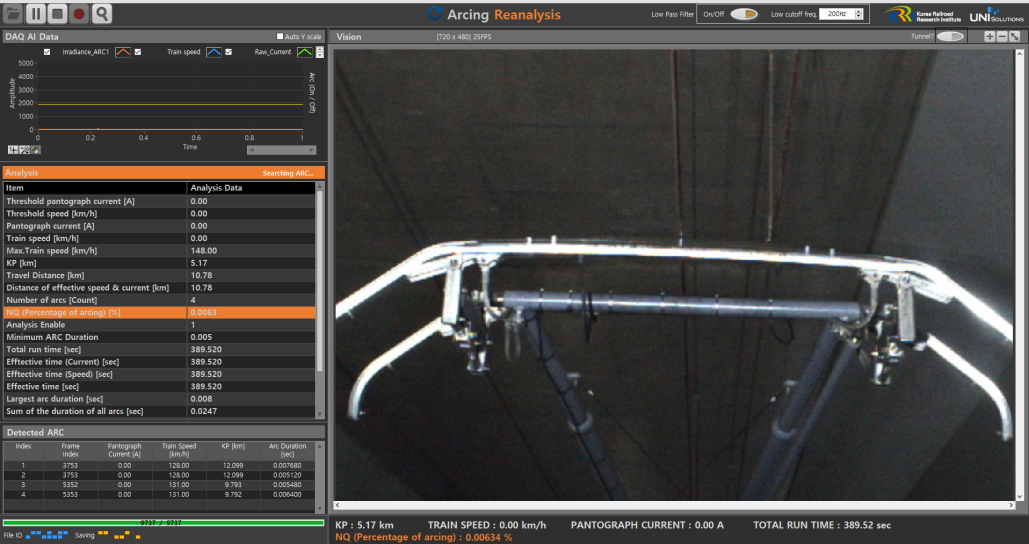Pause the reanalysis playback
This screenshot has height=544, width=1029.
[35, 13]
